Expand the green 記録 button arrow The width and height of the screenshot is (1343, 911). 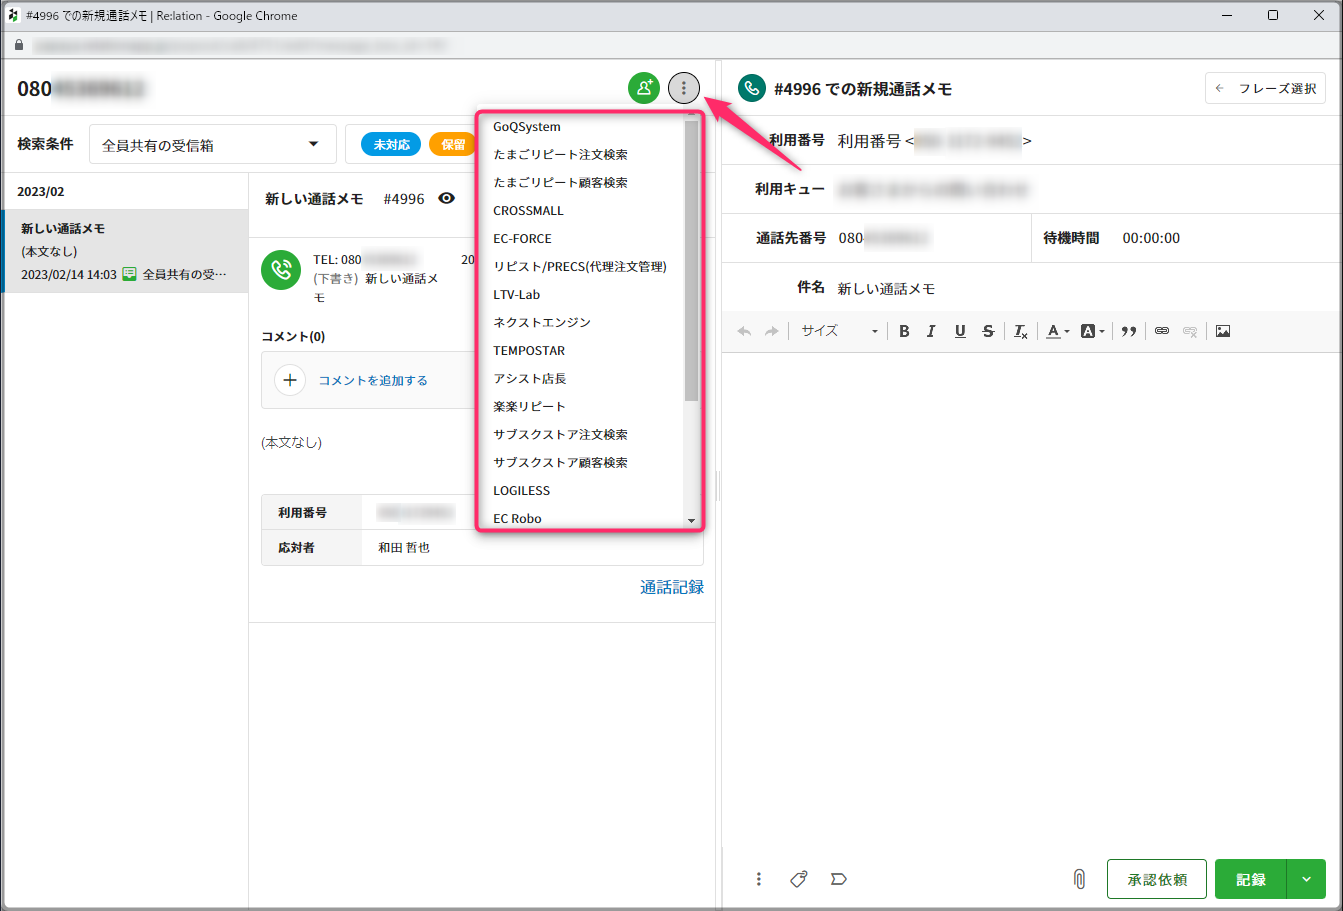[1306, 879]
